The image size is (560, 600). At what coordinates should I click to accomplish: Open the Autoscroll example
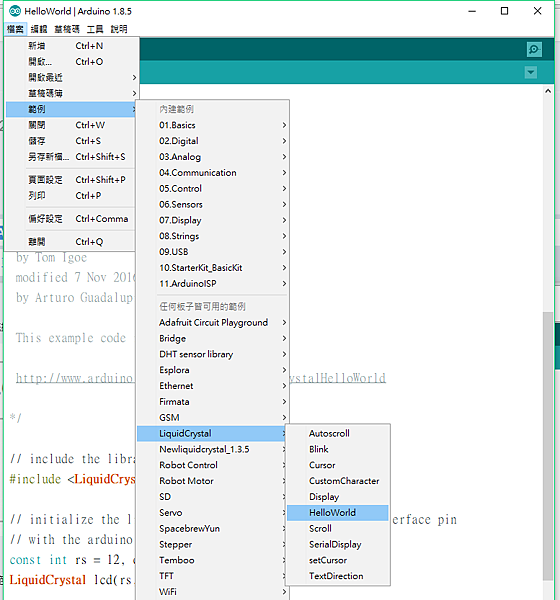338,434
